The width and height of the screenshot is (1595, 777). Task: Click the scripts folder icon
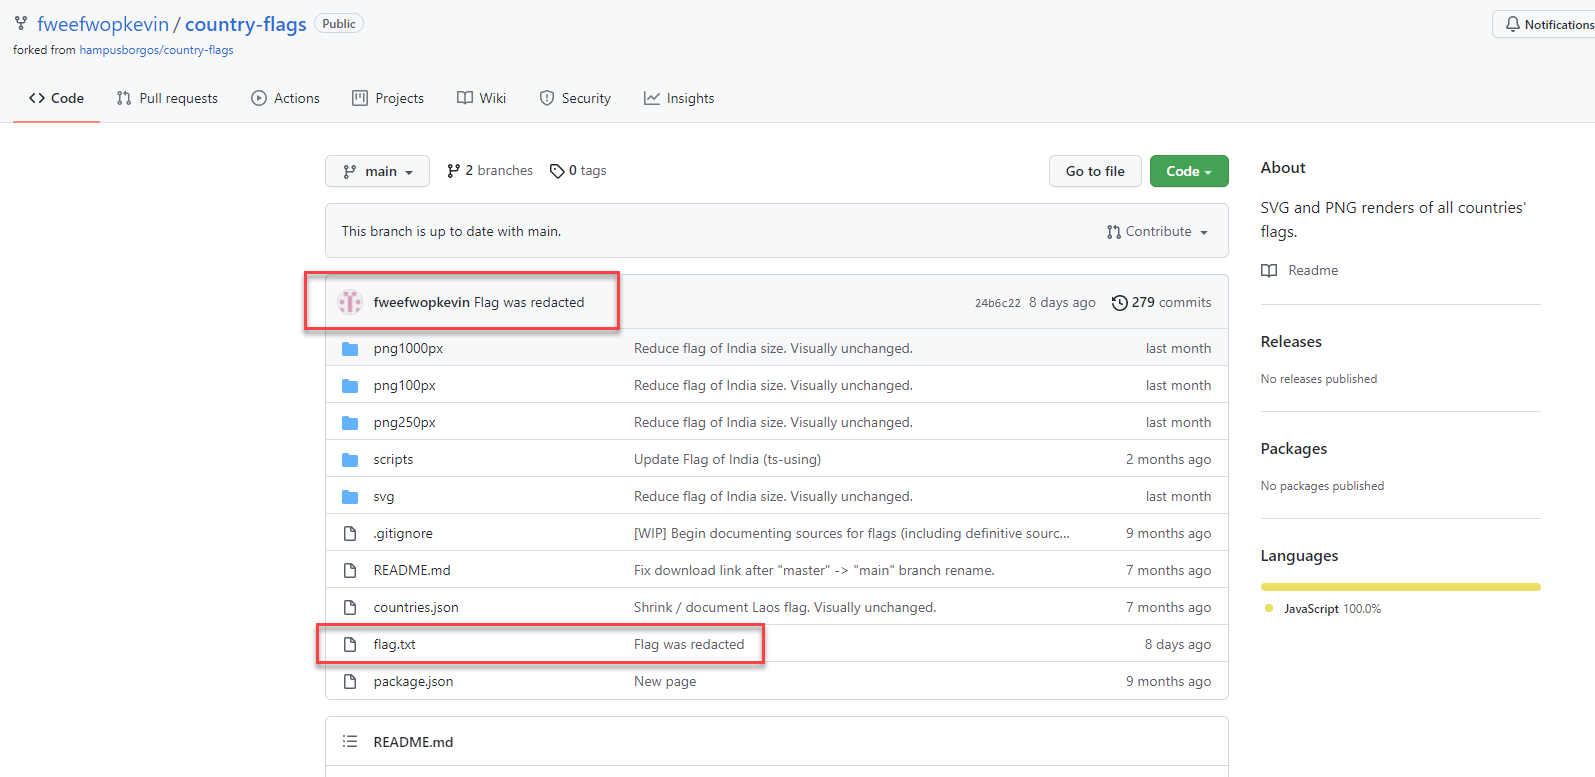[x=350, y=460]
